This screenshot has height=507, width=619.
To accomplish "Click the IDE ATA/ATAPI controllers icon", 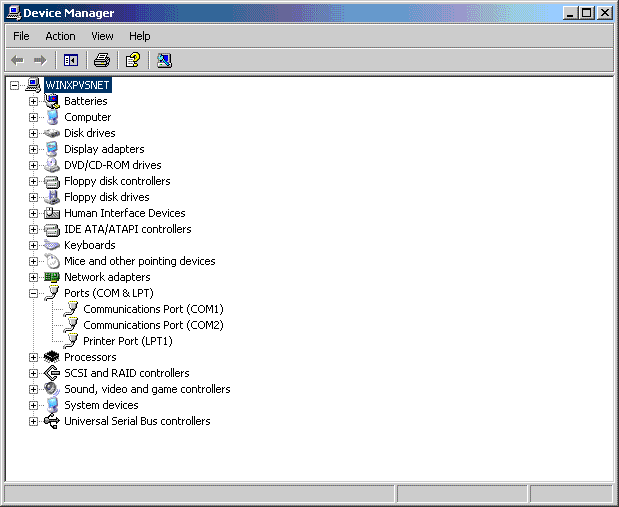I will [52, 229].
